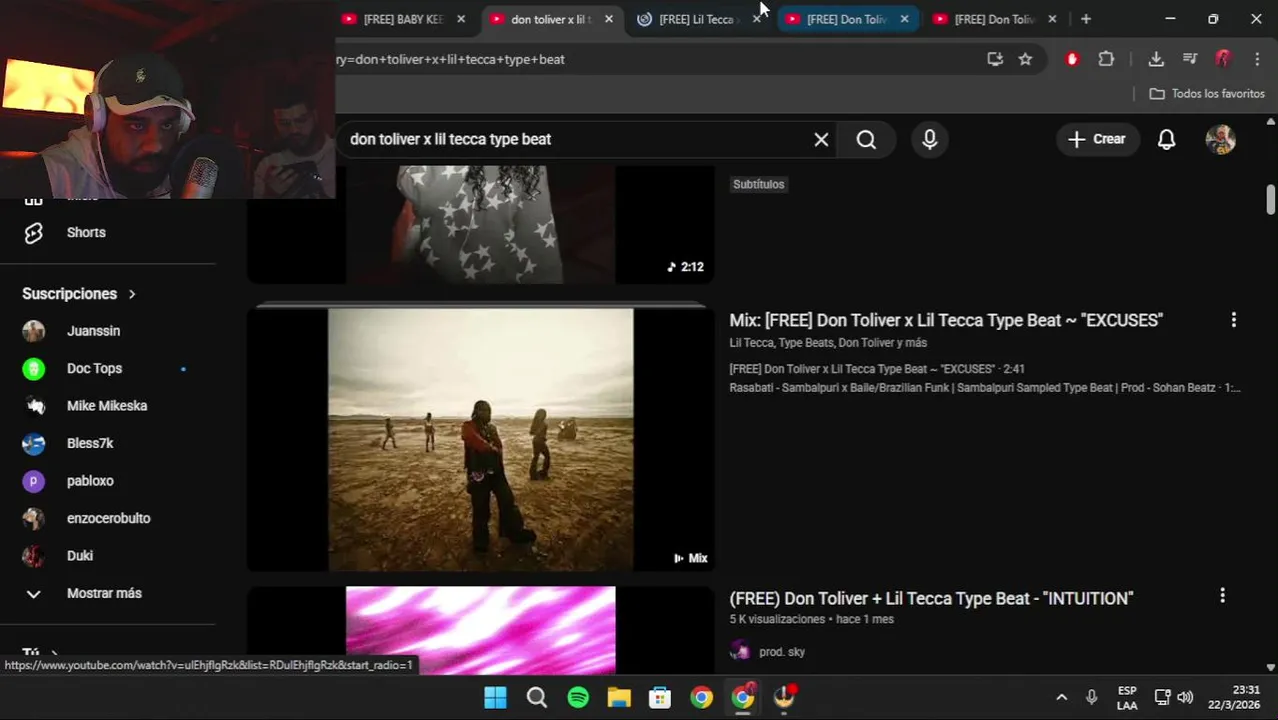The image size is (1278, 720).
Task: Close the [FREE] Lil Tecca tab
Action: click(757, 19)
